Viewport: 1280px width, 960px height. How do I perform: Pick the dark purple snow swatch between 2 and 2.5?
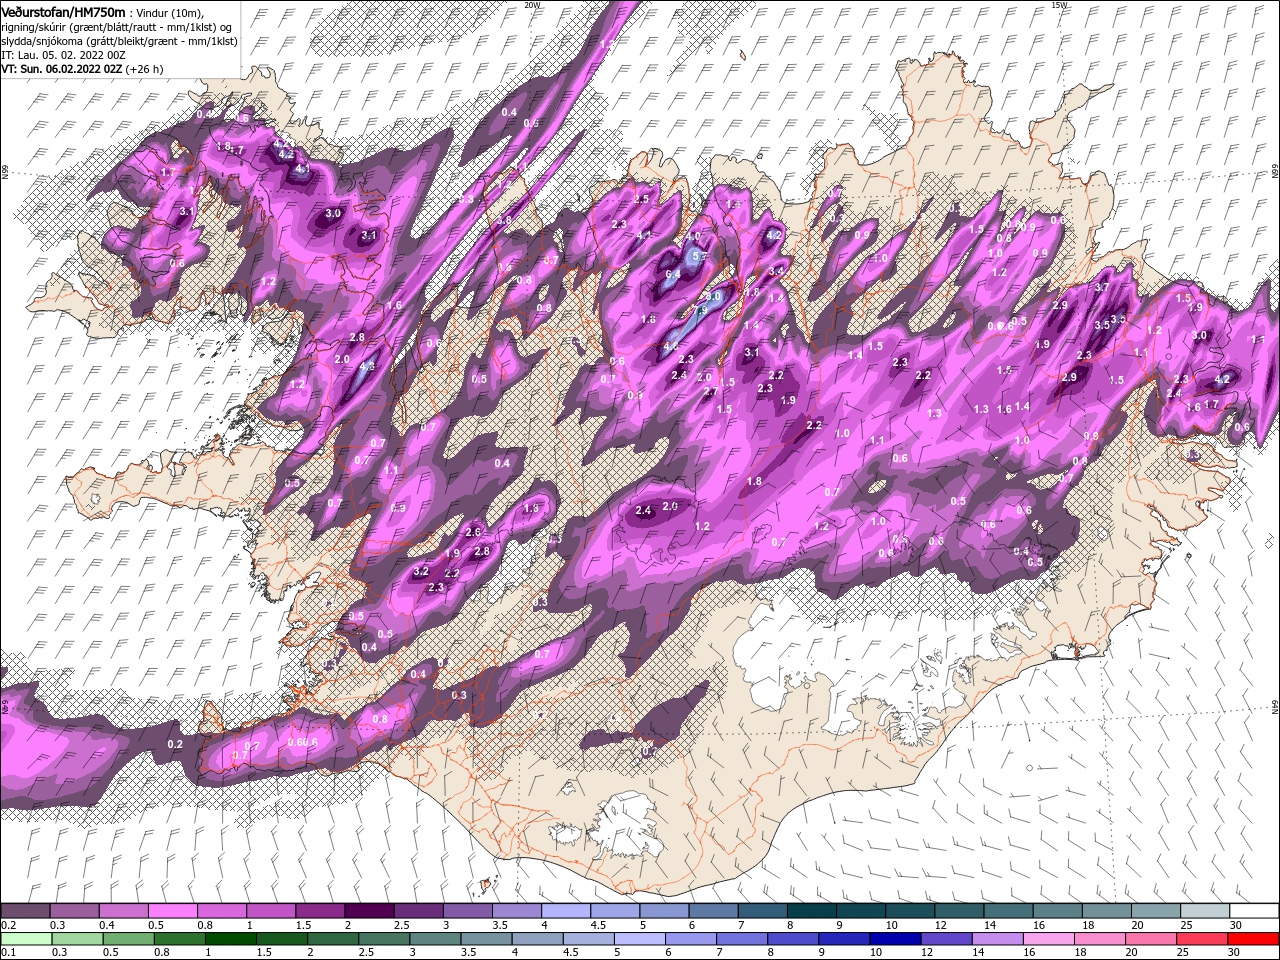[369, 911]
